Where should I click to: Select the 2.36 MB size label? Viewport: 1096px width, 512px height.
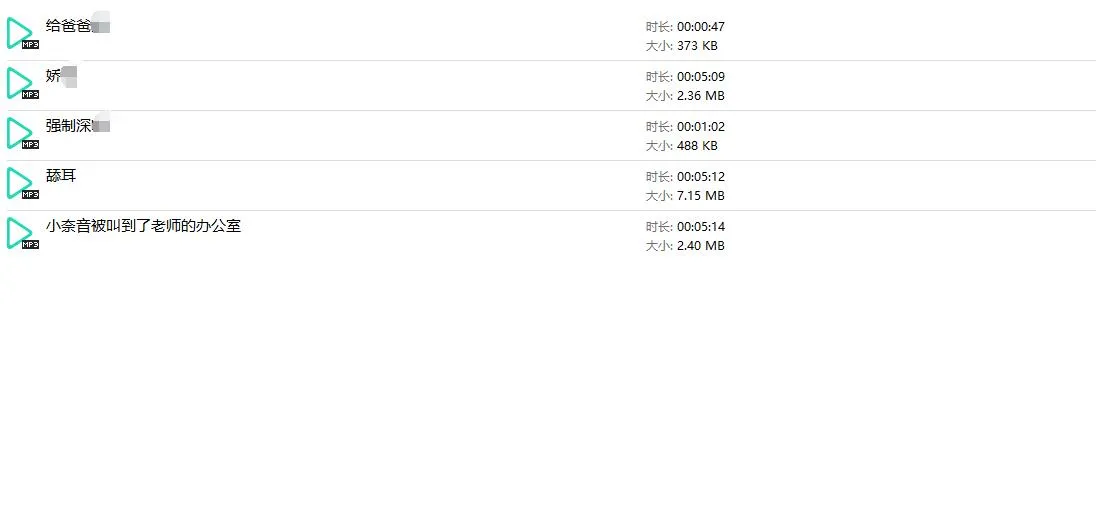[x=700, y=96]
